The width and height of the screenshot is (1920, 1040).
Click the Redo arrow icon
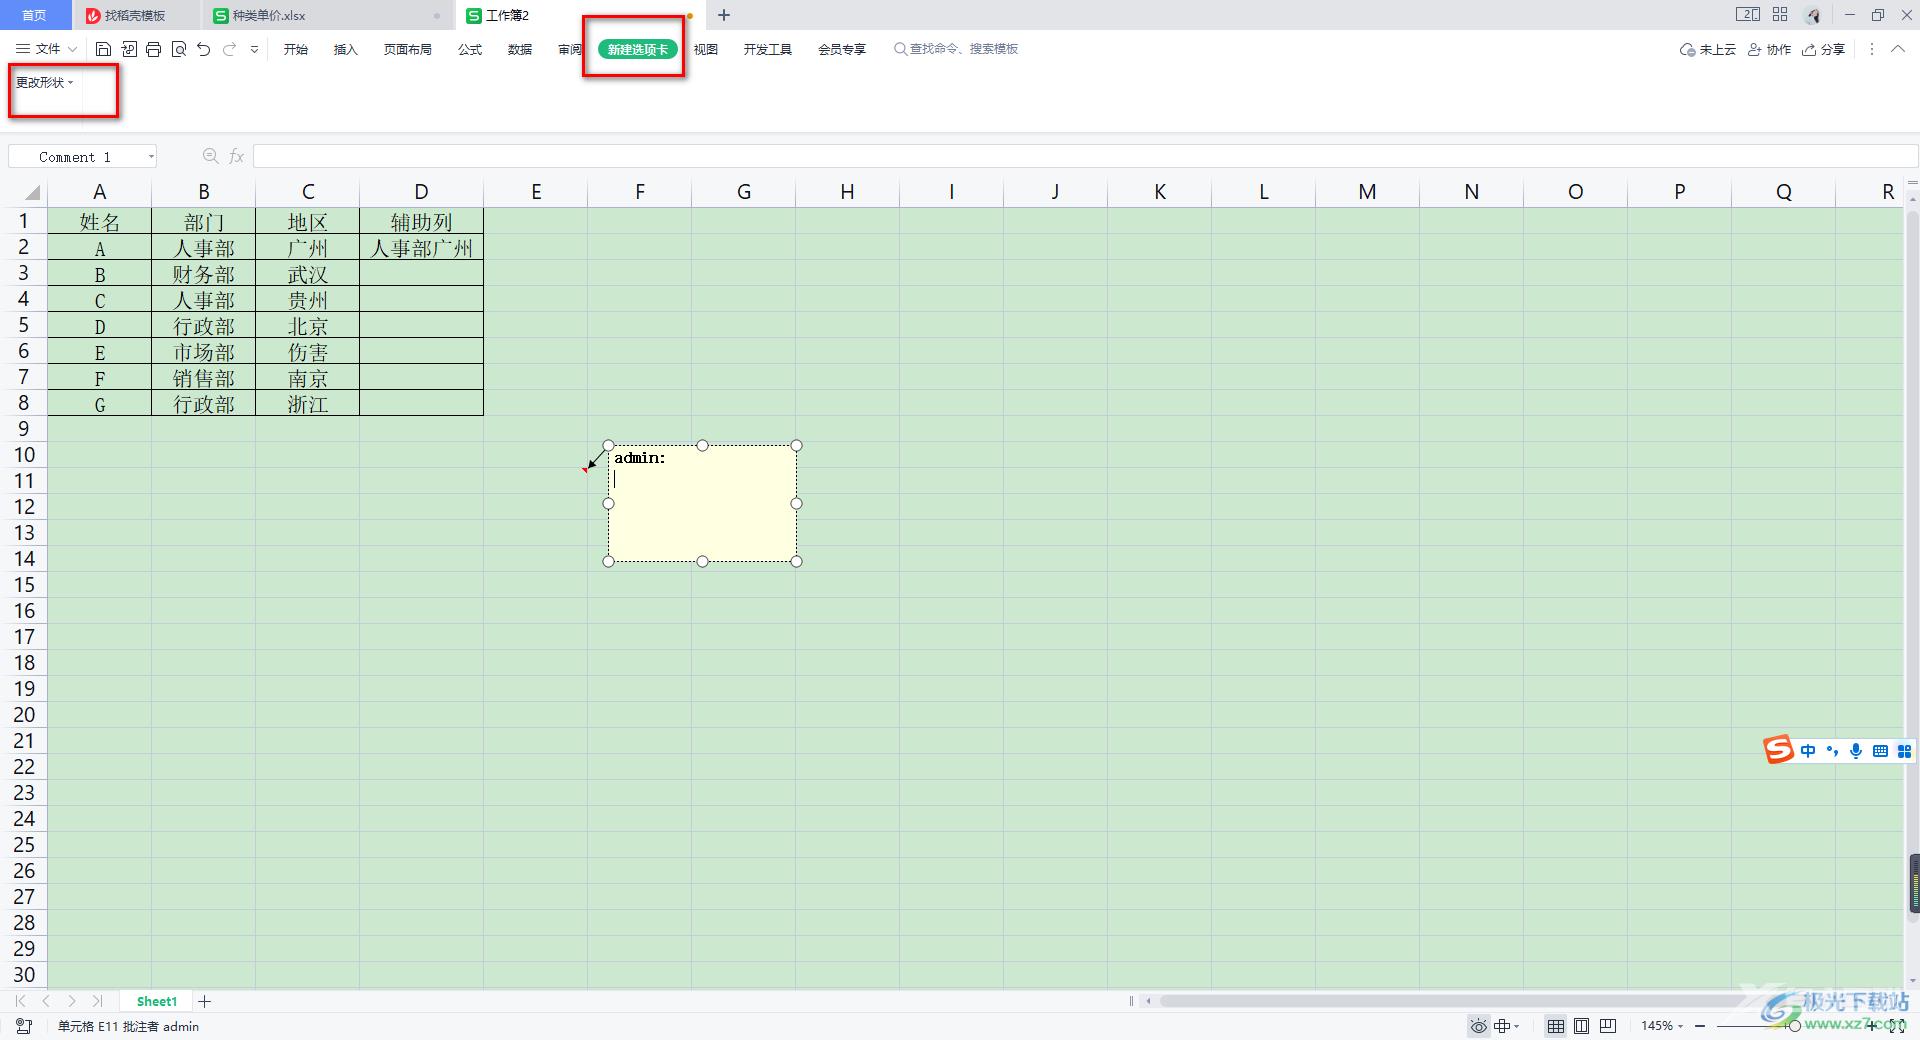tap(229, 49)
